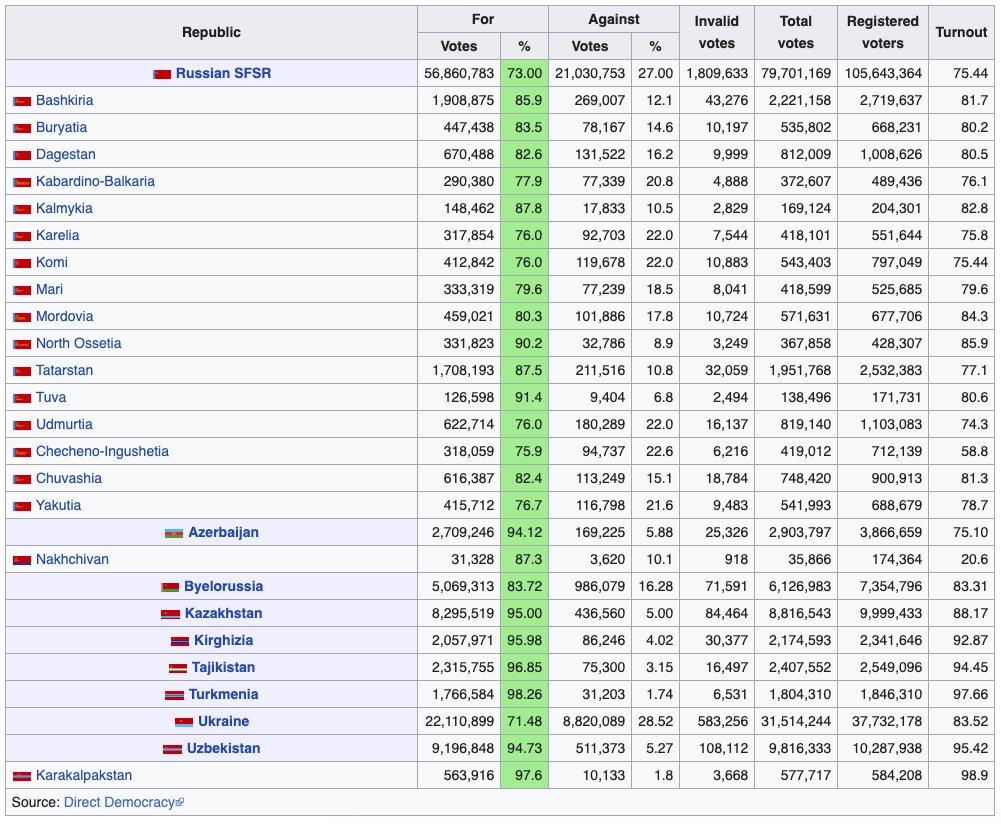Click the Turnout column header

pyautogui.click(x=961, y=33)
